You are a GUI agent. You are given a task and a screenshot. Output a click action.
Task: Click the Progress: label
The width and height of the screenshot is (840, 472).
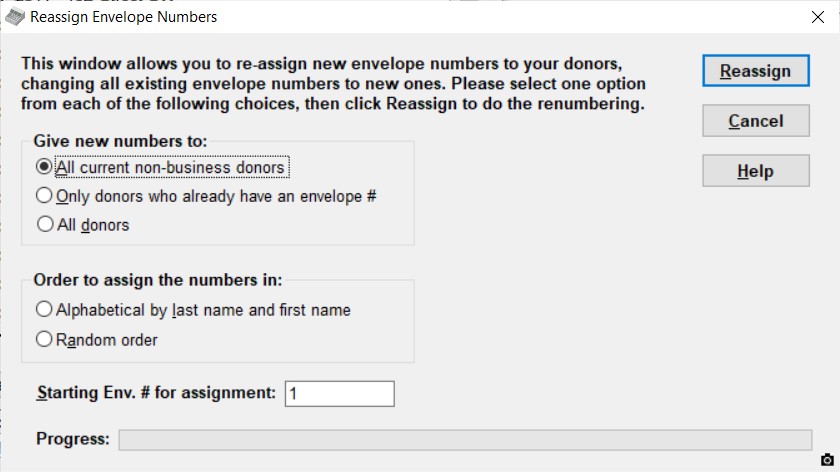click(73, 439)
